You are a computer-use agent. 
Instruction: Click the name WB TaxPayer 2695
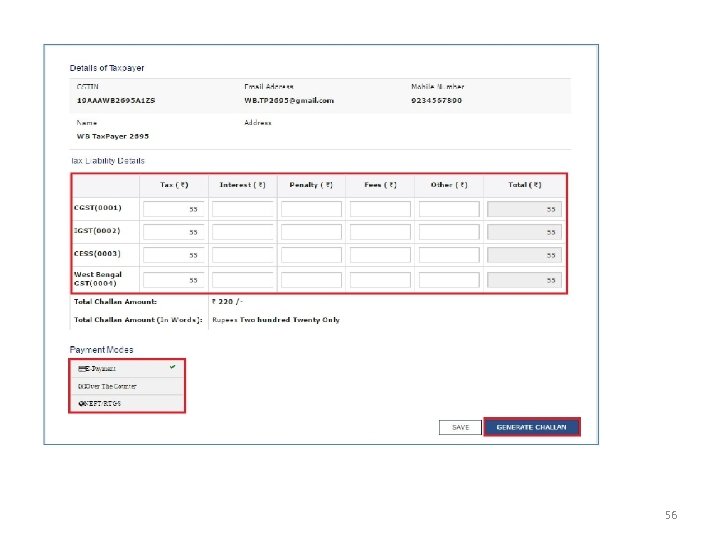(x=112, y=136)
